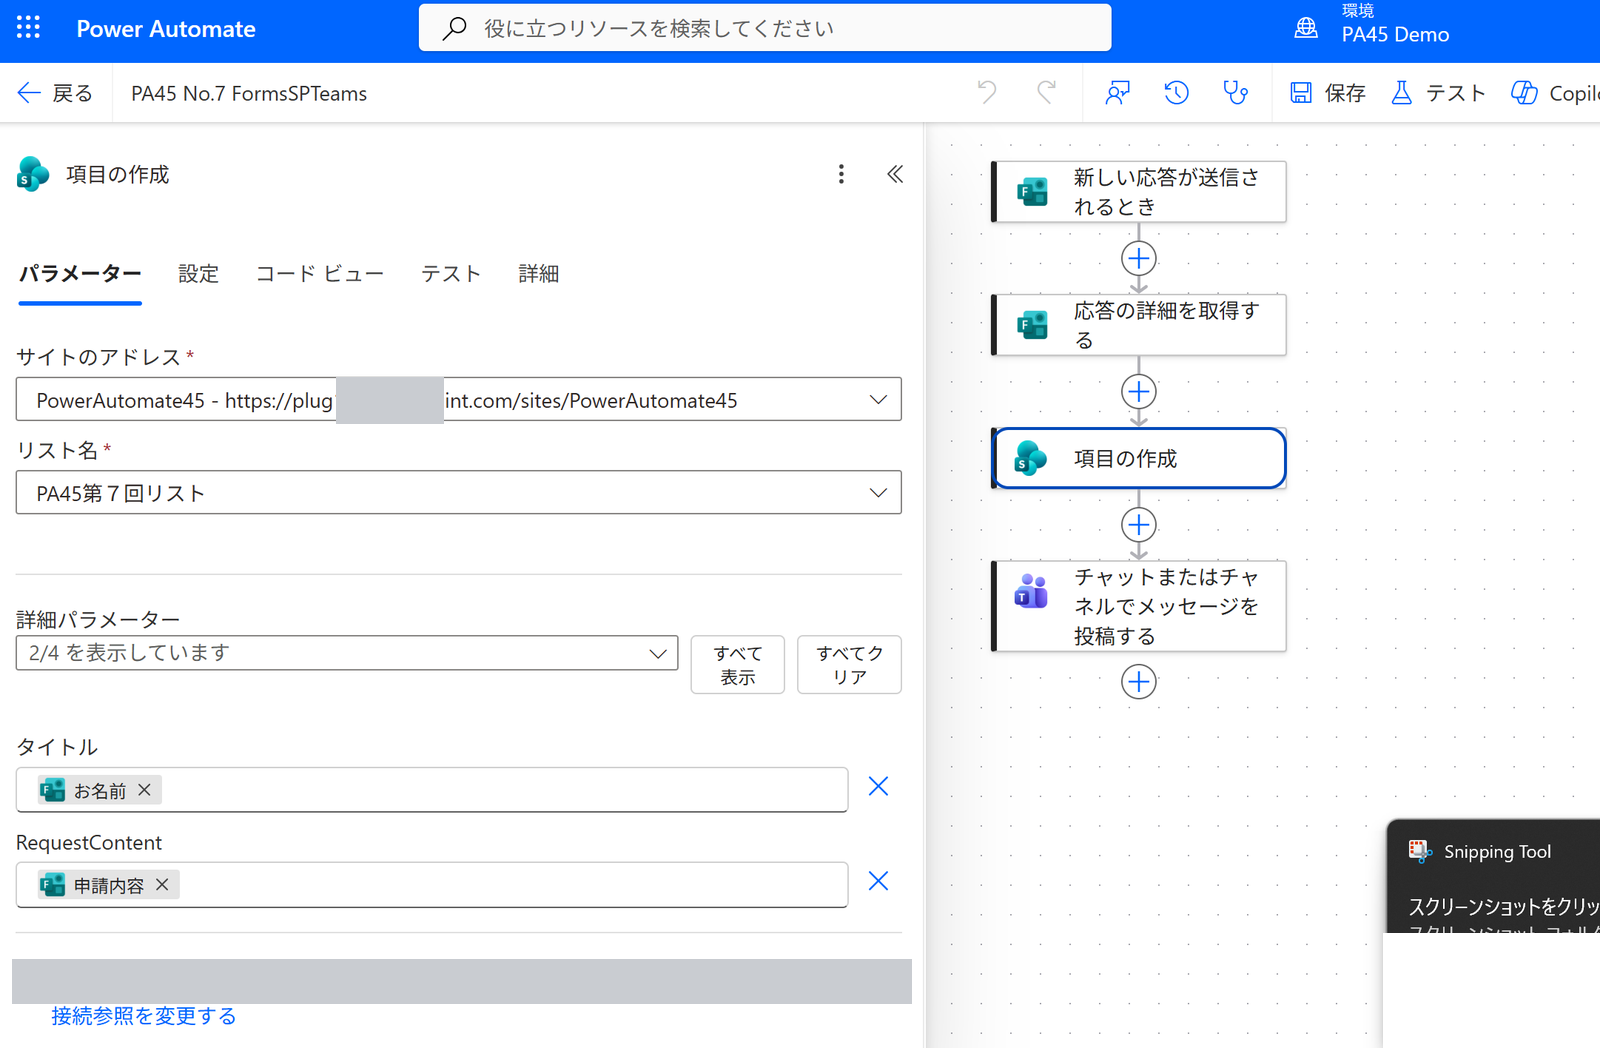Click the SharePoint icon on canvas 項目の作成 card

(1031, 458)
